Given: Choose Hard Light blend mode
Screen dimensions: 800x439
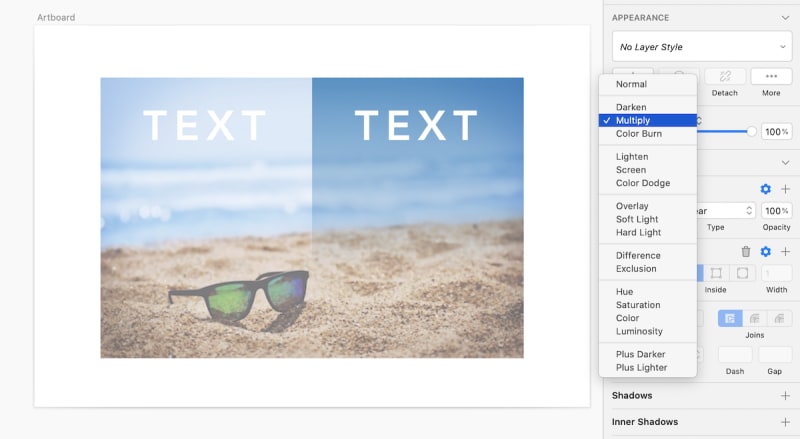Looking at the screenshot, I should point(648,233).
